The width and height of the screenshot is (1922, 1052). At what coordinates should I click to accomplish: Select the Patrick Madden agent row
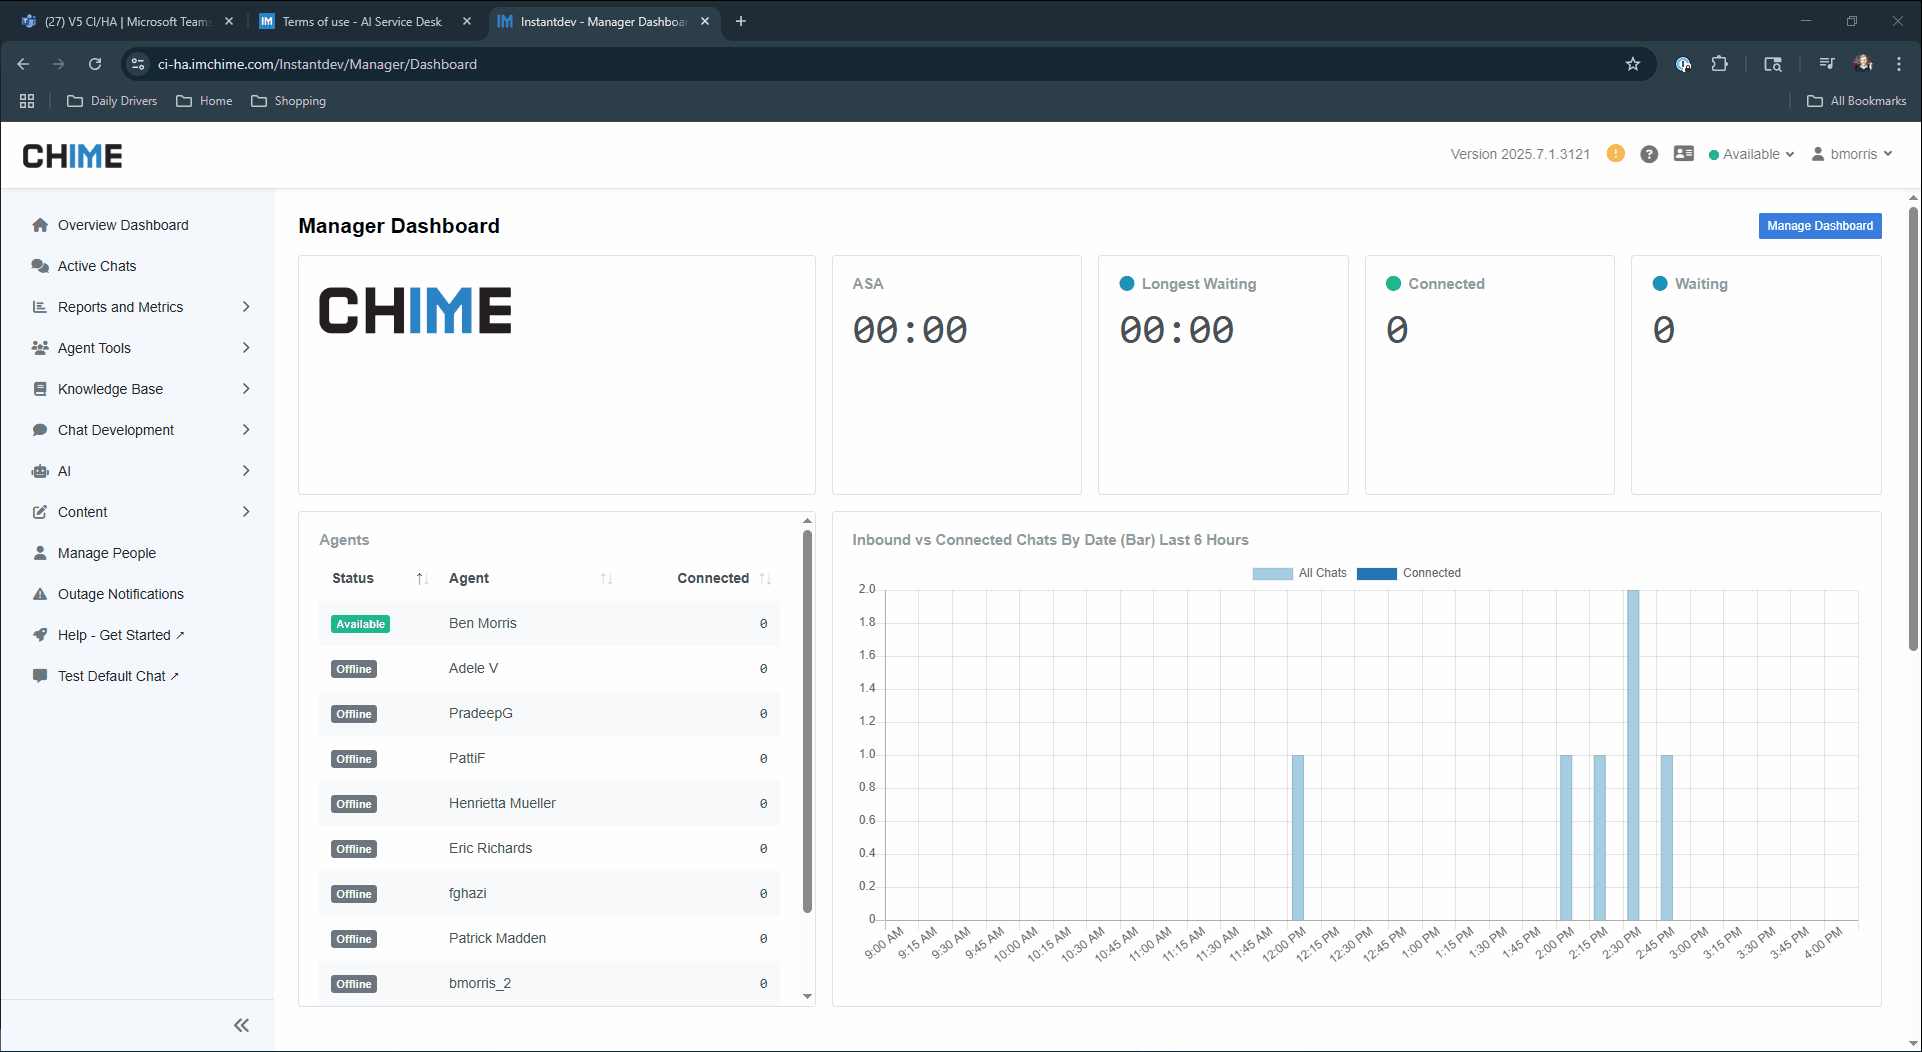[x=549, y=938]
